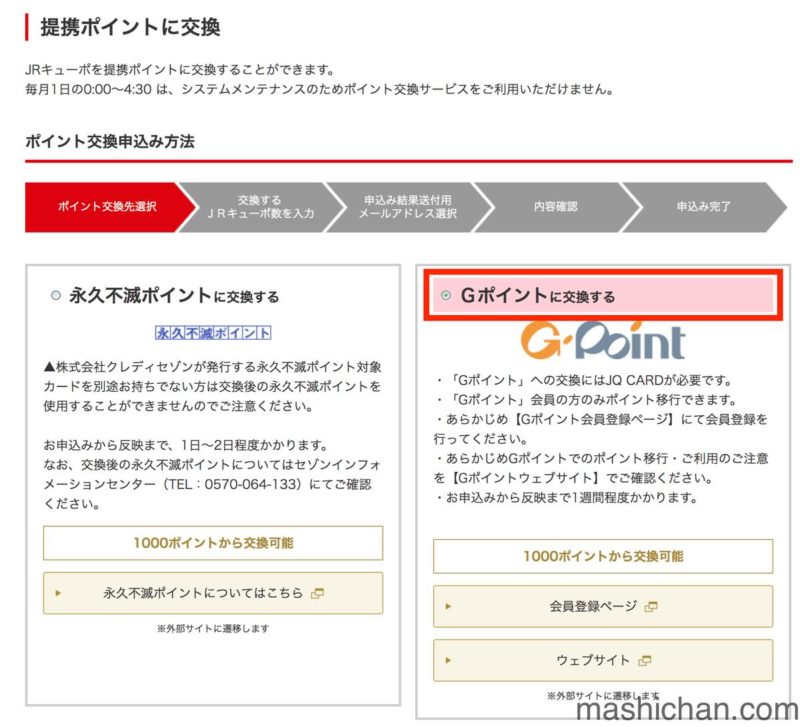Click the TEL：0570-064-133 phone number text
Image resolution: width=800 pixels, height=727 pixels.
point(234,484)
